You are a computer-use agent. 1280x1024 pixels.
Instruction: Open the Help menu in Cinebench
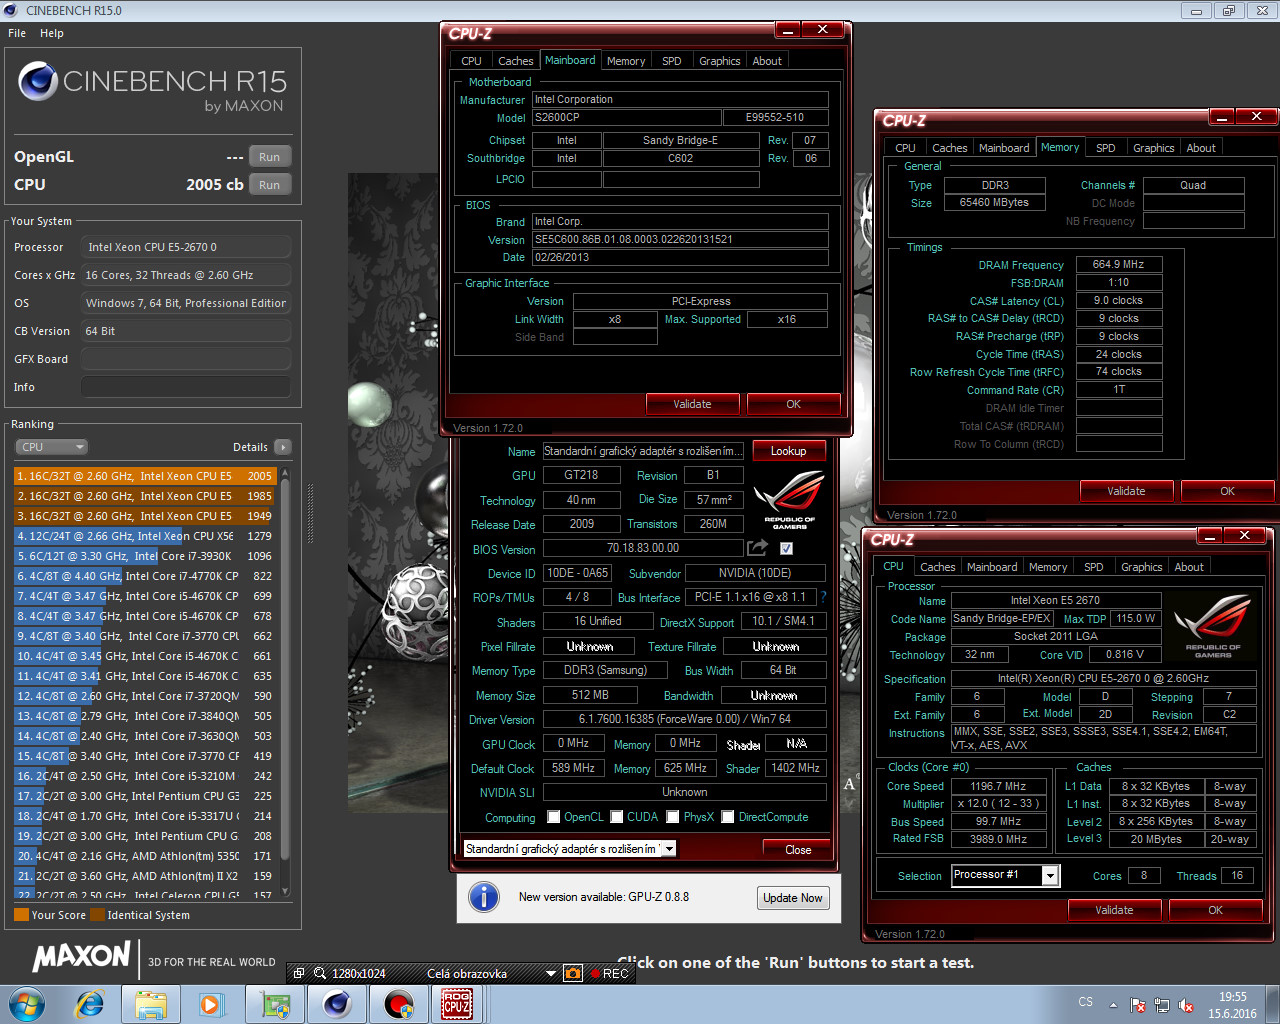52,33
